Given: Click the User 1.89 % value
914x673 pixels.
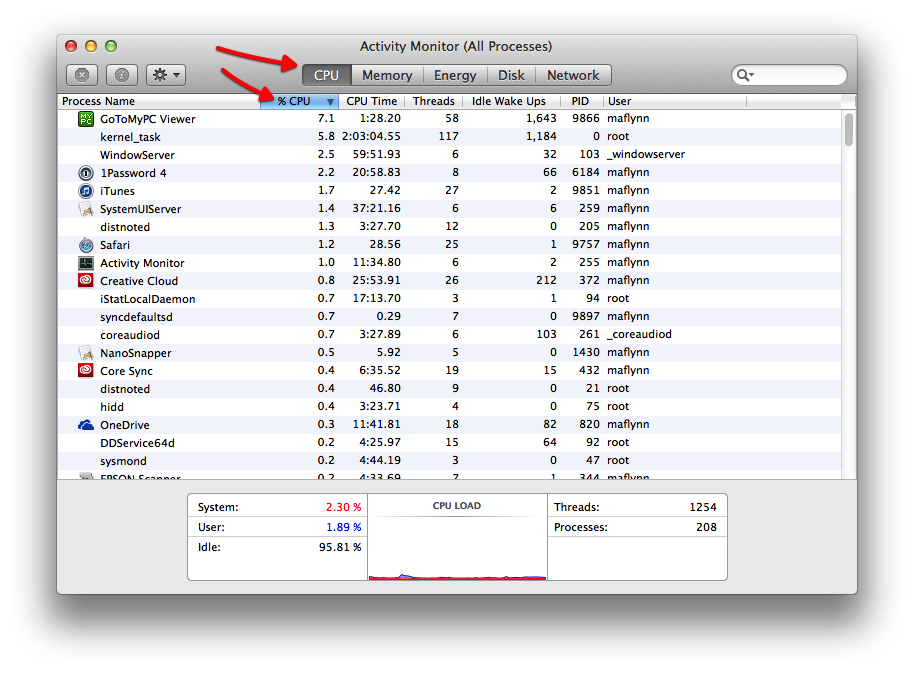Looking at the screenshot, I should (x=343, y=527).
